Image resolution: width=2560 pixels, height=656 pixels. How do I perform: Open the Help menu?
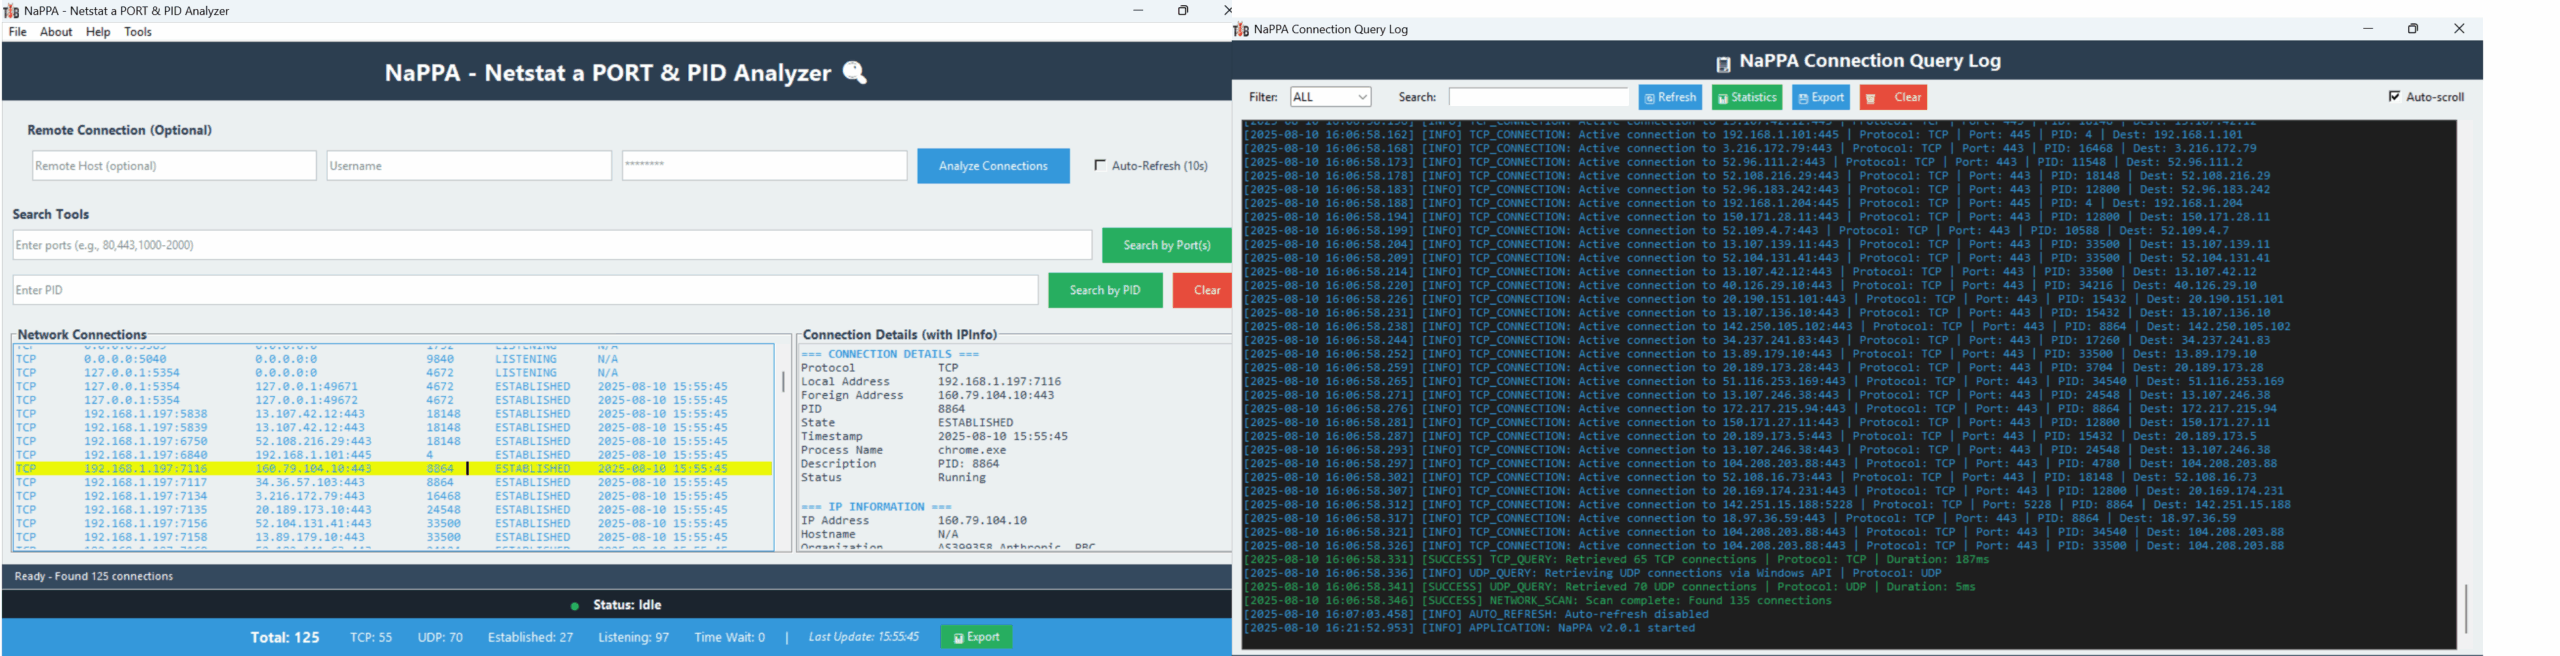coord(98,32)
